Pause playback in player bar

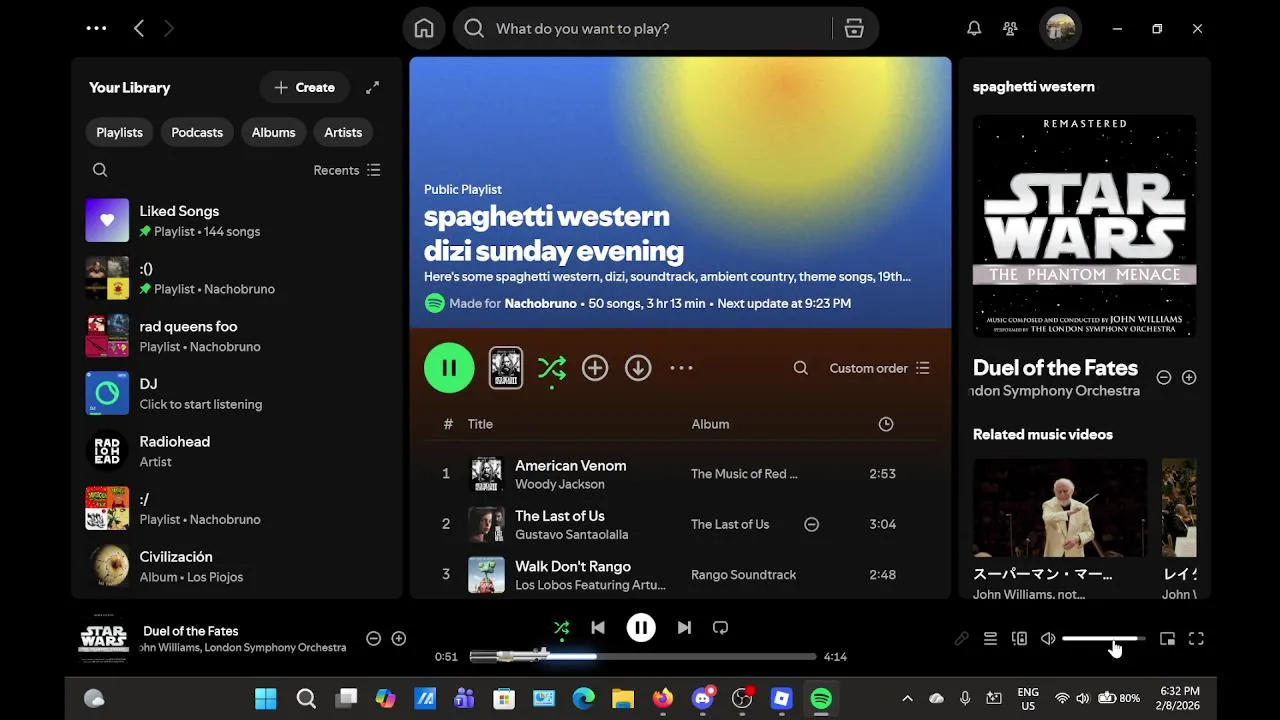(x=641, y=628)
